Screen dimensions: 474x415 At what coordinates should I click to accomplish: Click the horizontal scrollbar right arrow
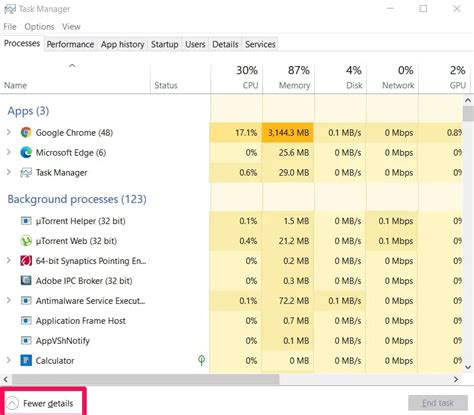[x=456, y=379]
